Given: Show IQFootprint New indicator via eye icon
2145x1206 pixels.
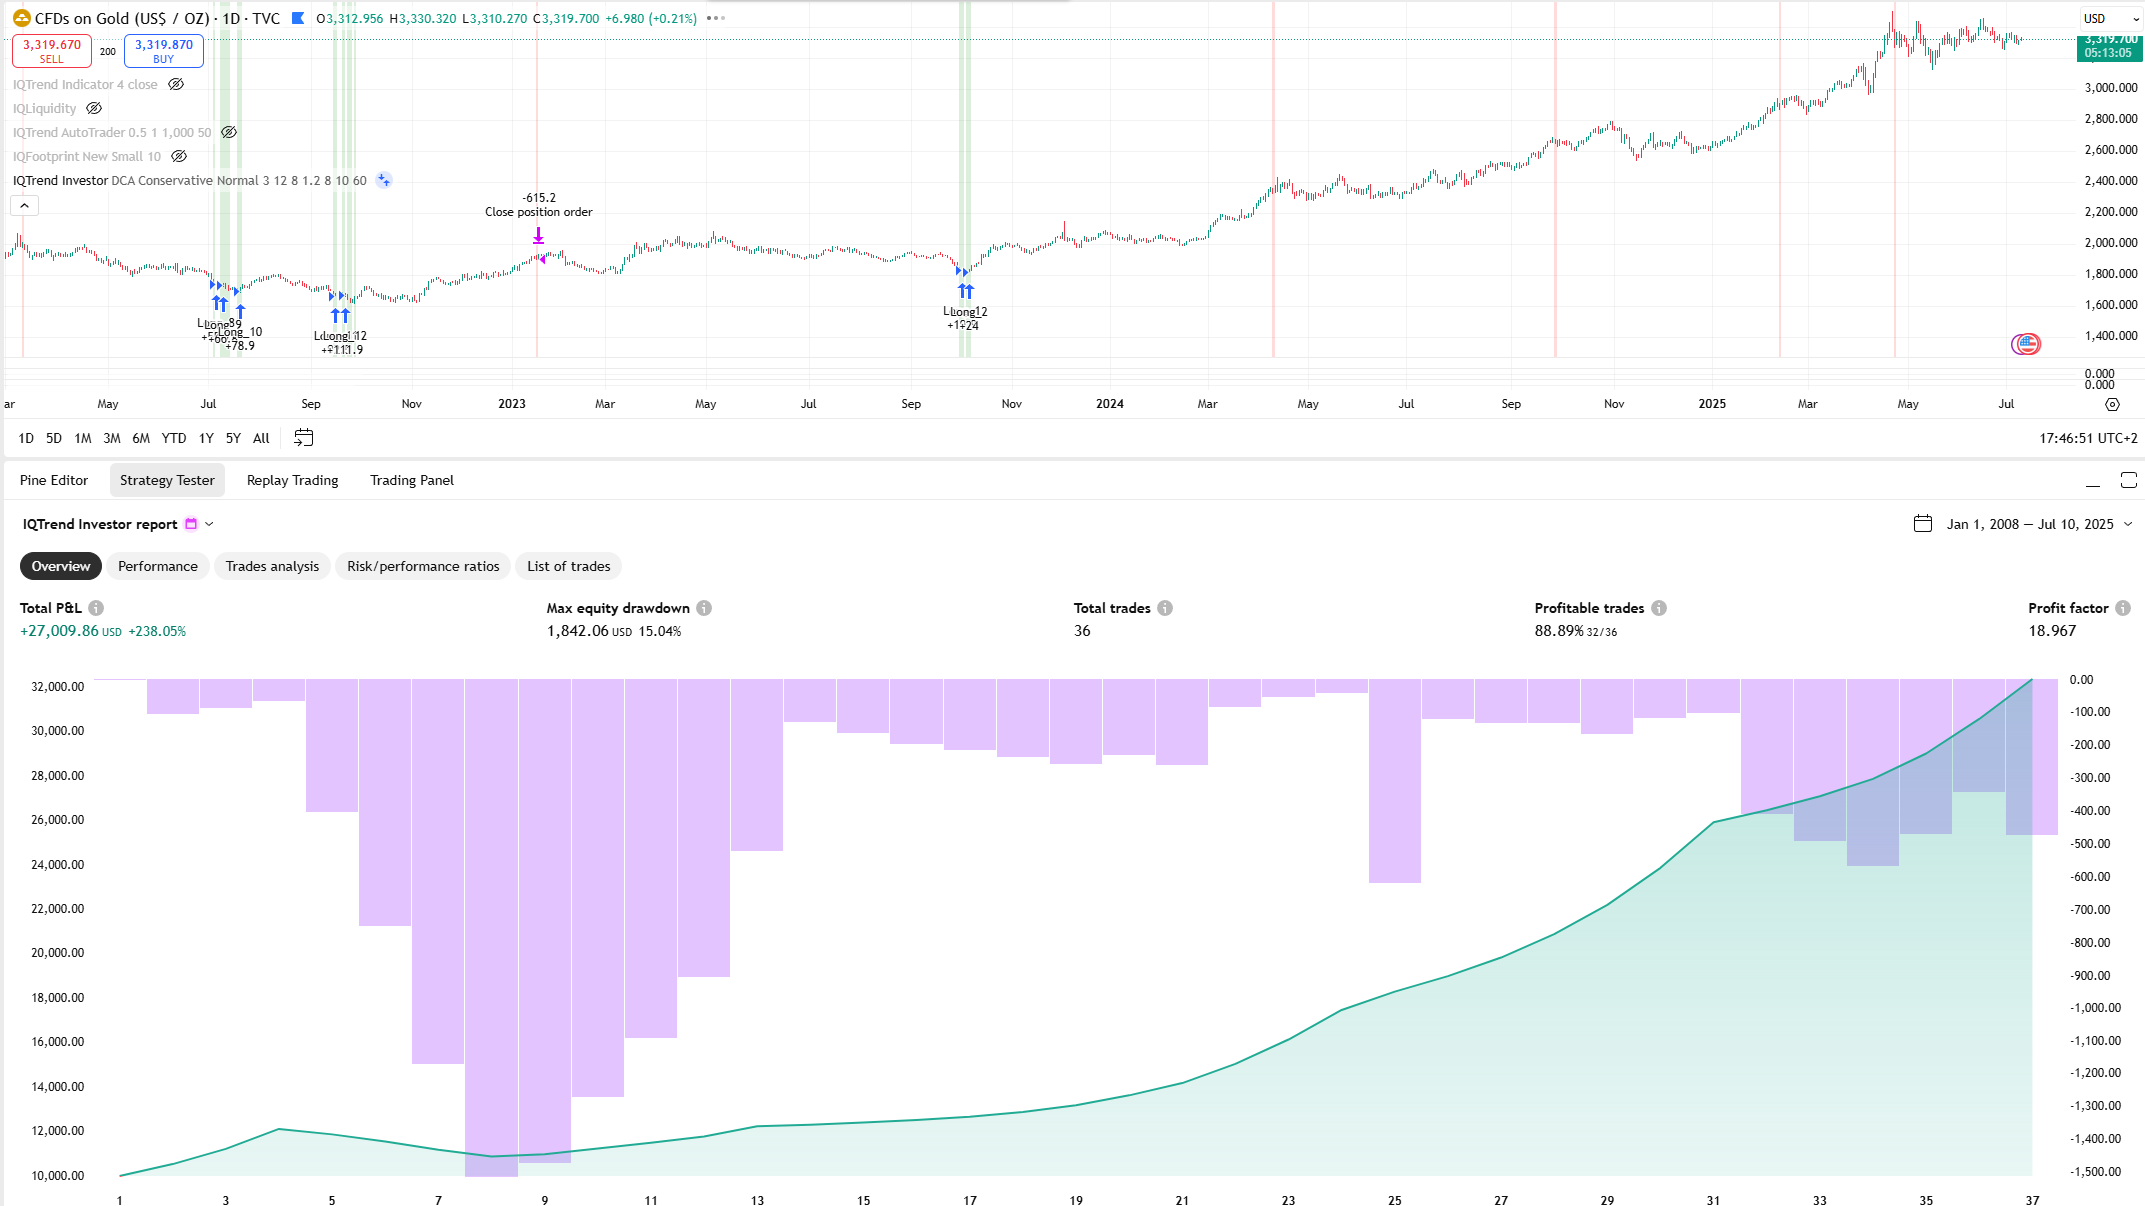Looking at the screenshot, I should 179,156.
